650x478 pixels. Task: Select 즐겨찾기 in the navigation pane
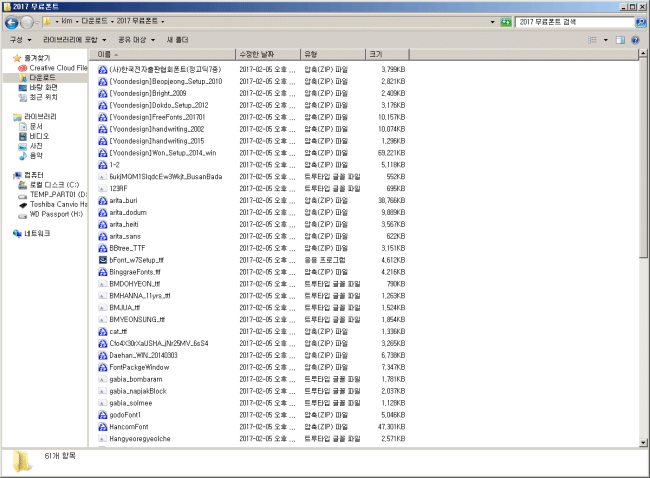37,58
